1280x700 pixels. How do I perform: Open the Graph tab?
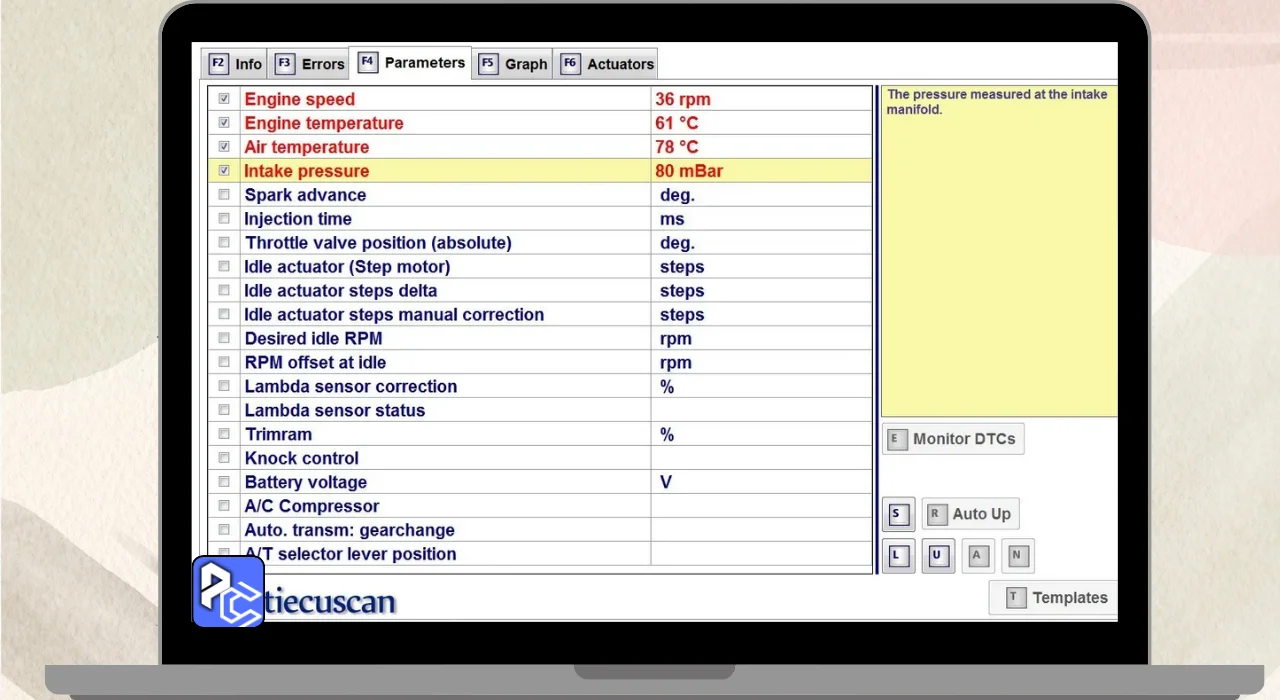[513, 64]
